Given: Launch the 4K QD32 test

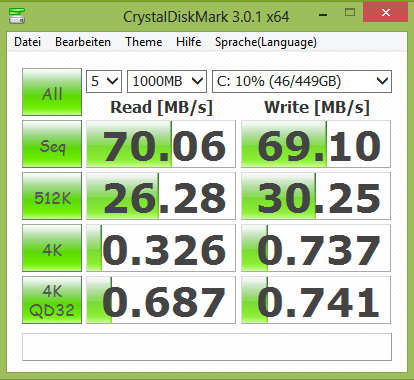Looking at the screenshot, I should (x=52, y=300).
